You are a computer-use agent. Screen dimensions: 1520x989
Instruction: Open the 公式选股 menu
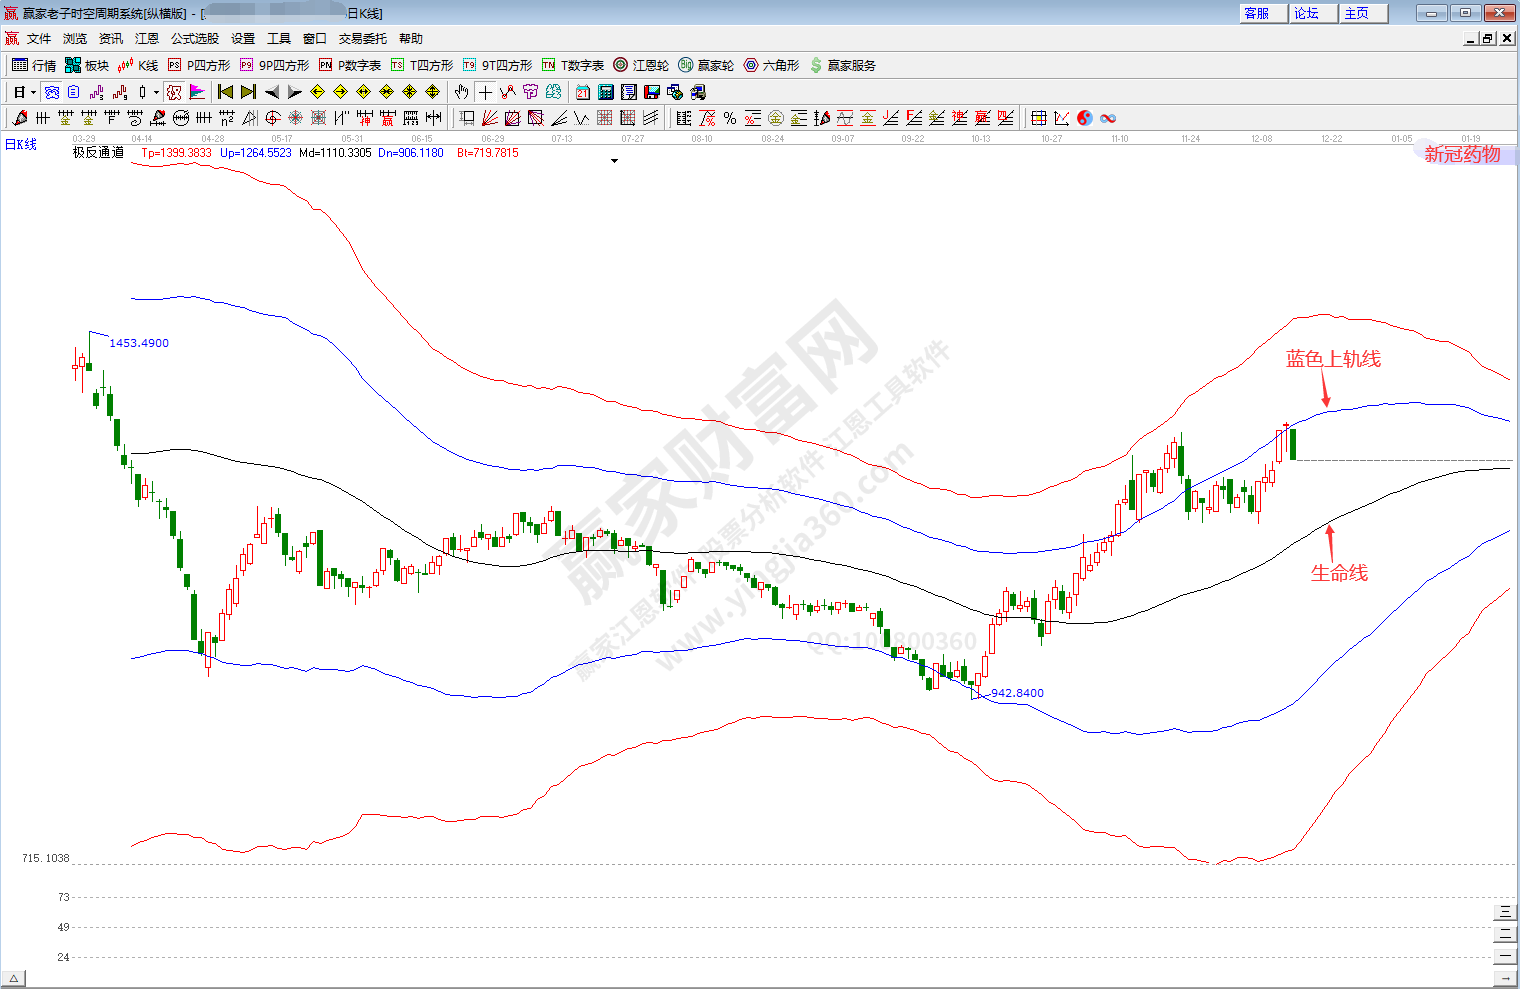coord(195,39)
